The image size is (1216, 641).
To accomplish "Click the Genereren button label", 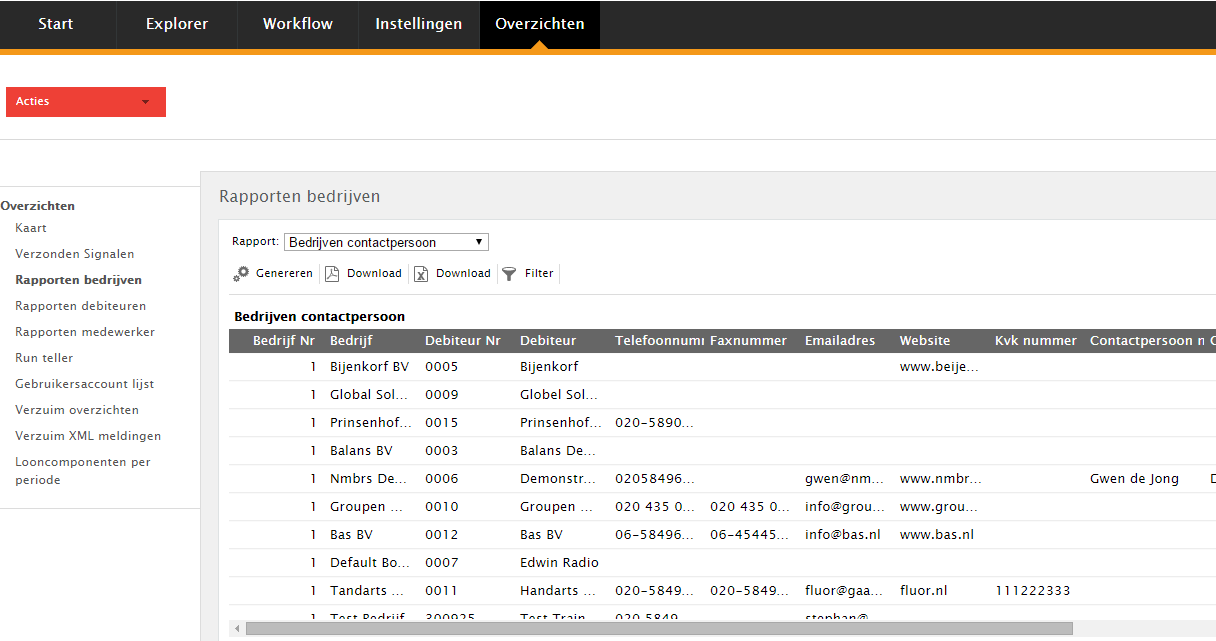I will 284,273.
